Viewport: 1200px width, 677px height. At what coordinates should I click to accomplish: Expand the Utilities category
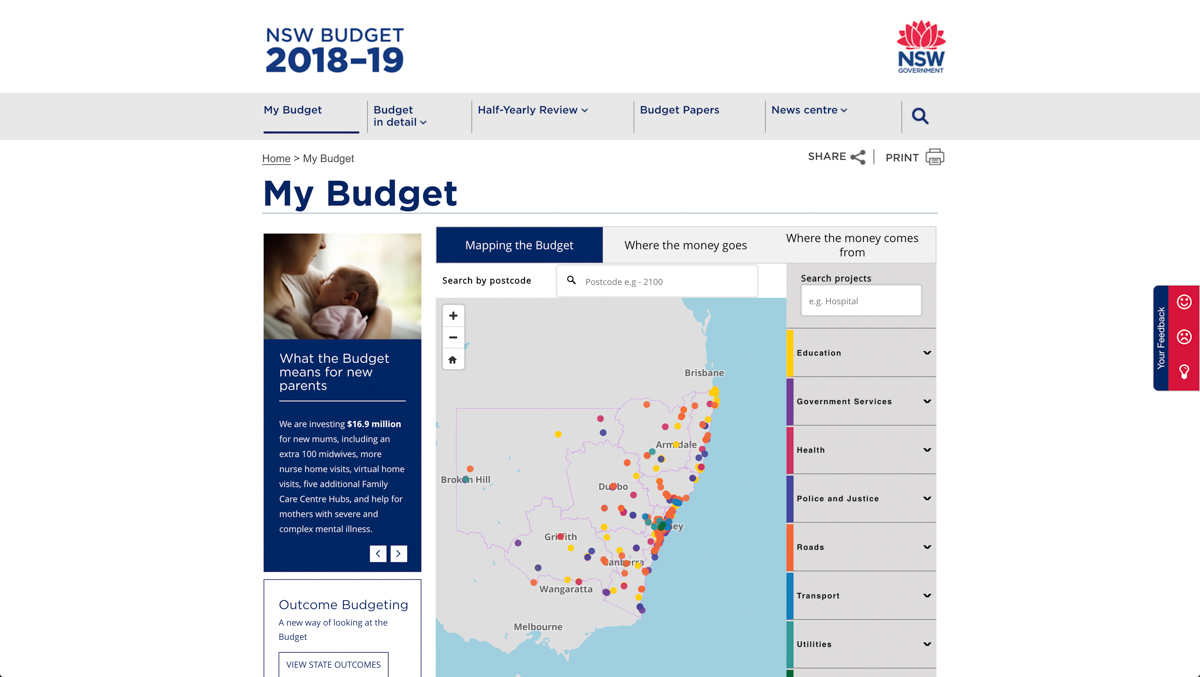click(862, 644)
